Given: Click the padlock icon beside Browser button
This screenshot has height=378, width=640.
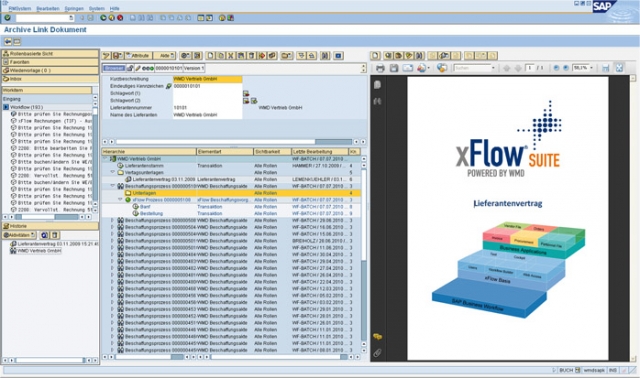Looking at the screenshot, I should coord(130,68).
